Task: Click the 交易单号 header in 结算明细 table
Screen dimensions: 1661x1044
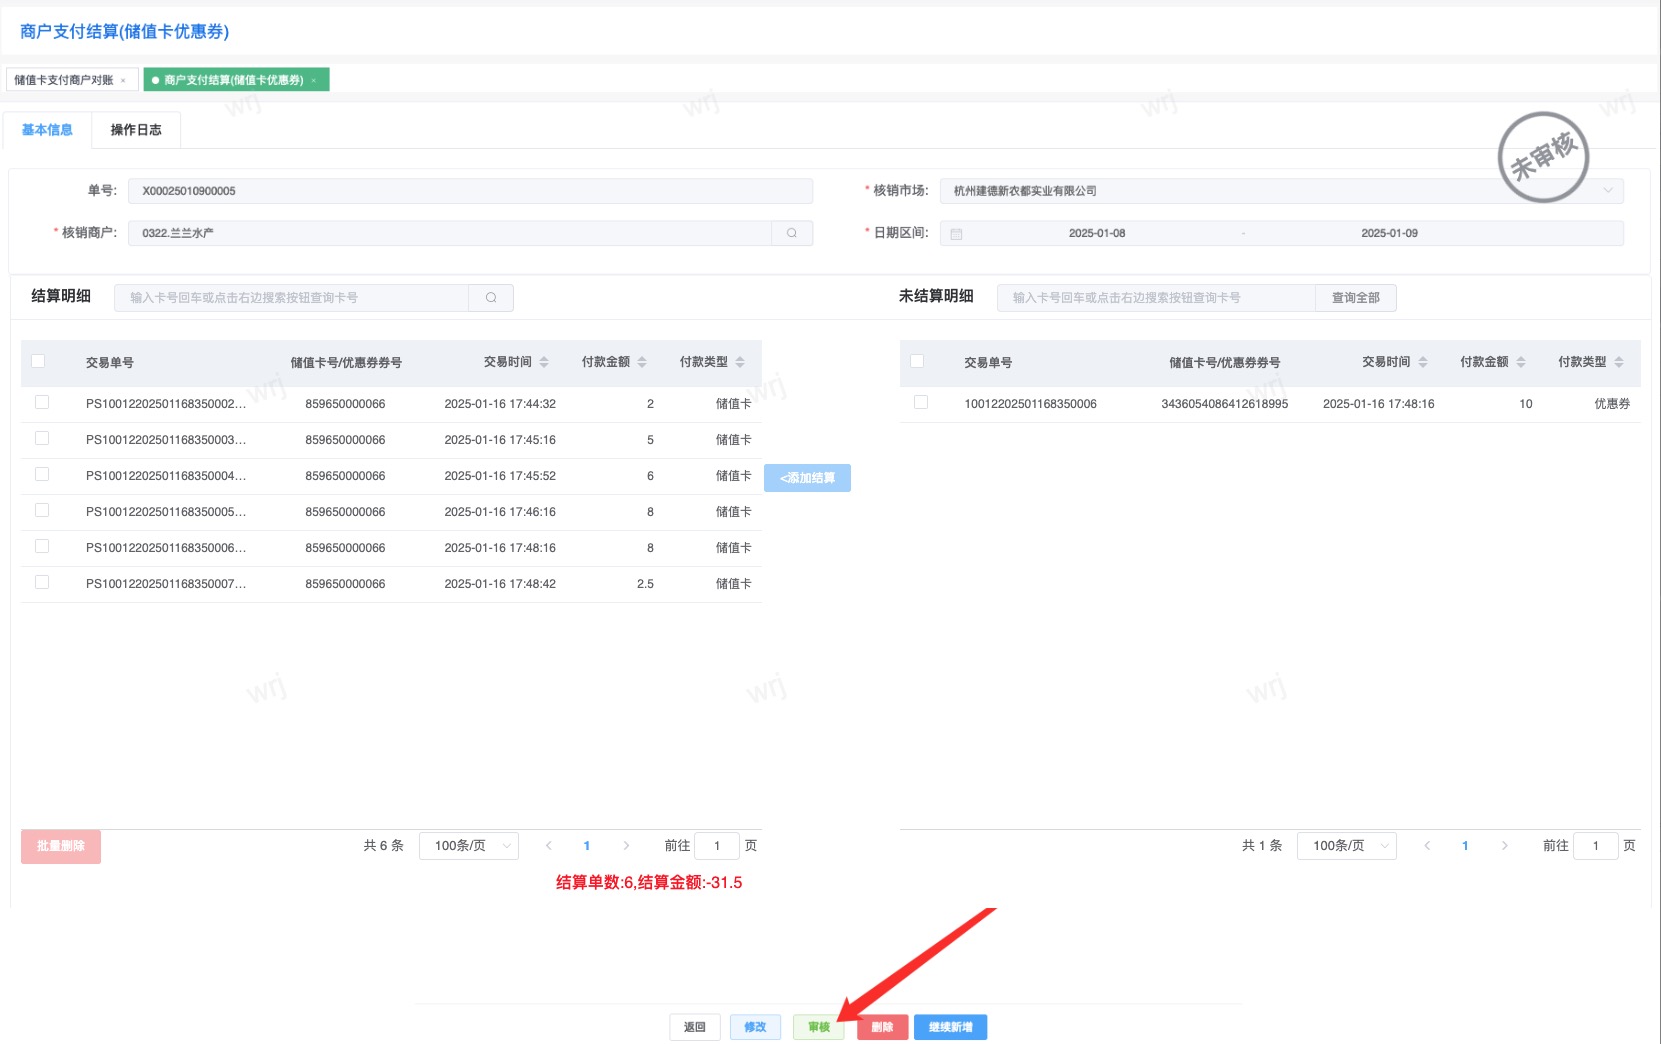Action: tap(110, 363)
